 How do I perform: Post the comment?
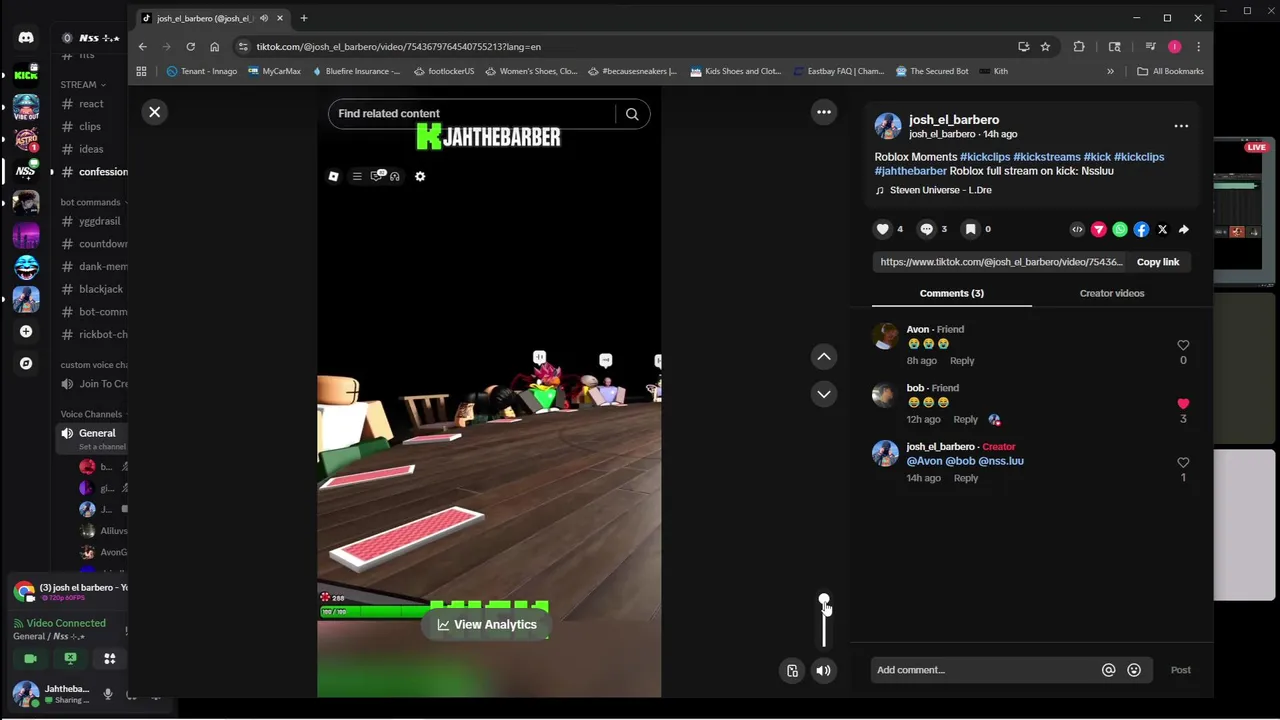[x=1180, y=670]
